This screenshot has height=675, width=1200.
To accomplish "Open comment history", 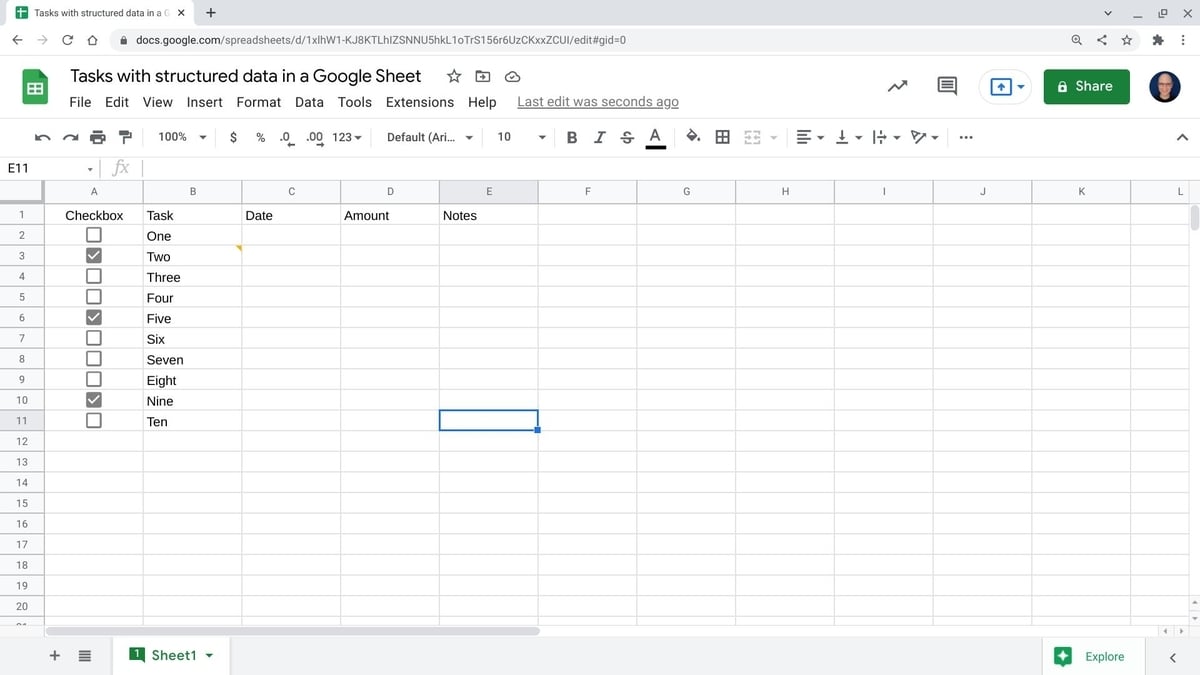I will pos(945,86).
